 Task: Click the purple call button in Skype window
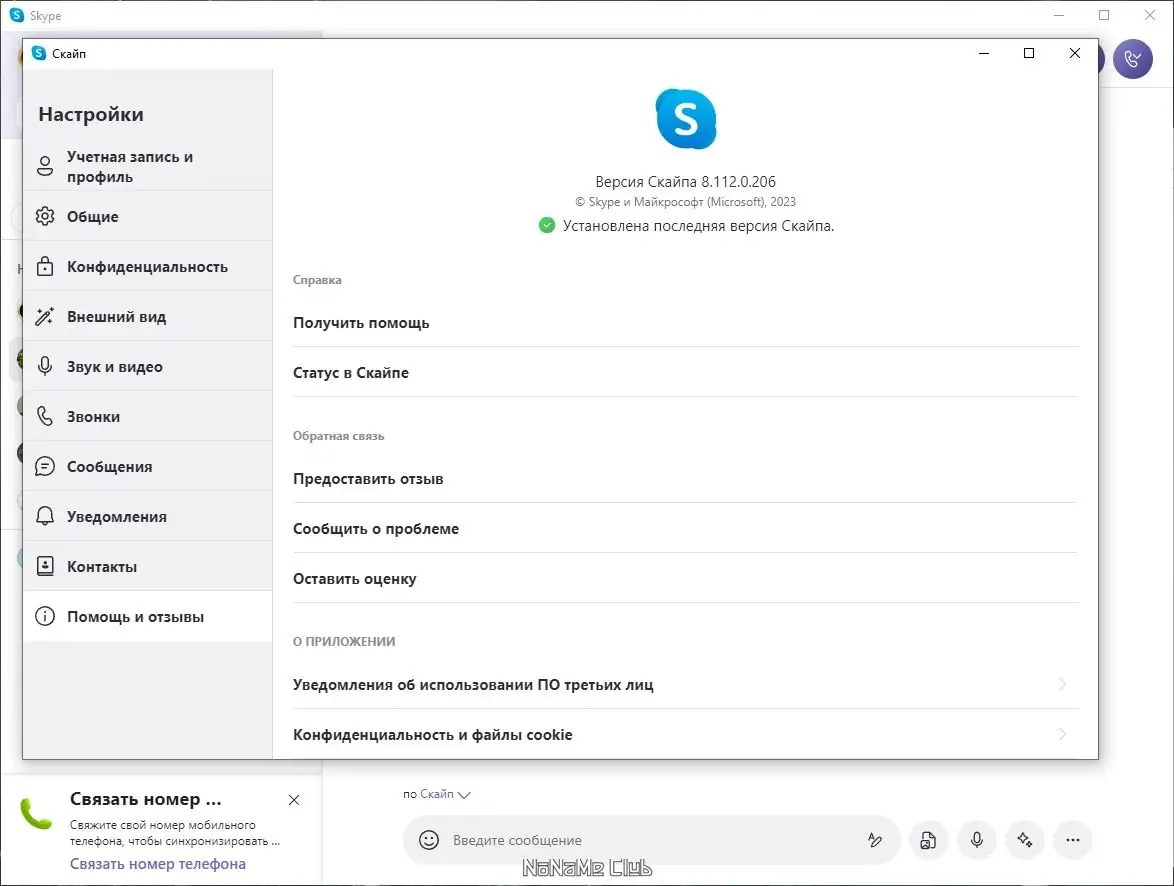click(x=1133, y=59)
